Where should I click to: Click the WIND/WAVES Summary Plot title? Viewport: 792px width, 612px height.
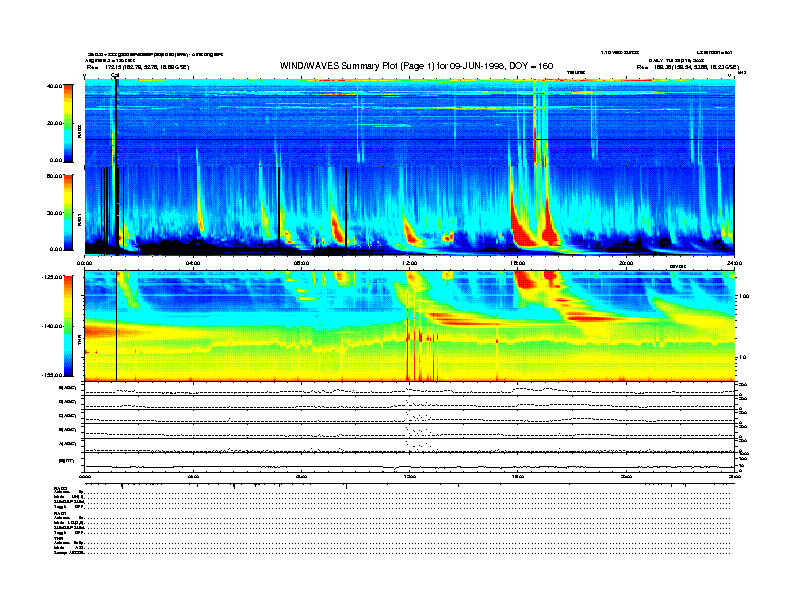(x=416, y=66)
